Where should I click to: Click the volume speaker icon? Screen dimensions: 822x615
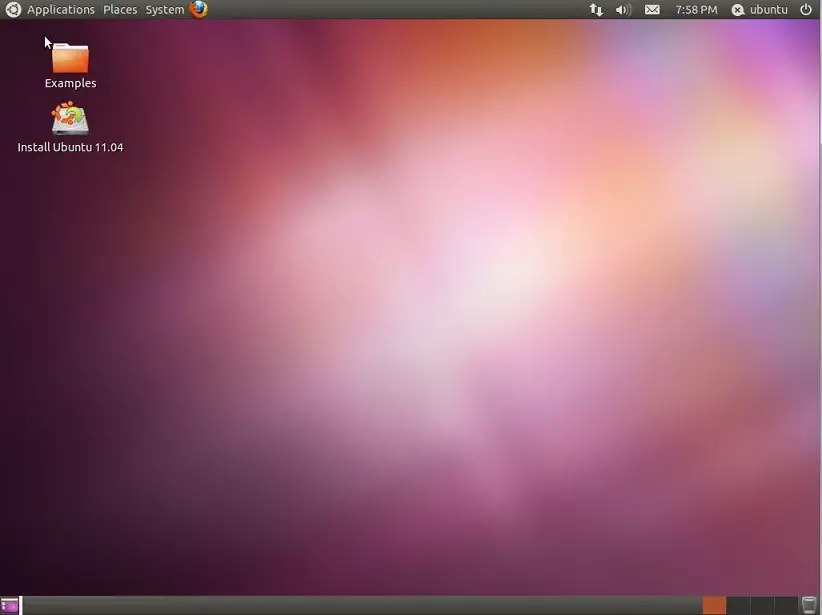pyautogui.click(x=623, y=10)
